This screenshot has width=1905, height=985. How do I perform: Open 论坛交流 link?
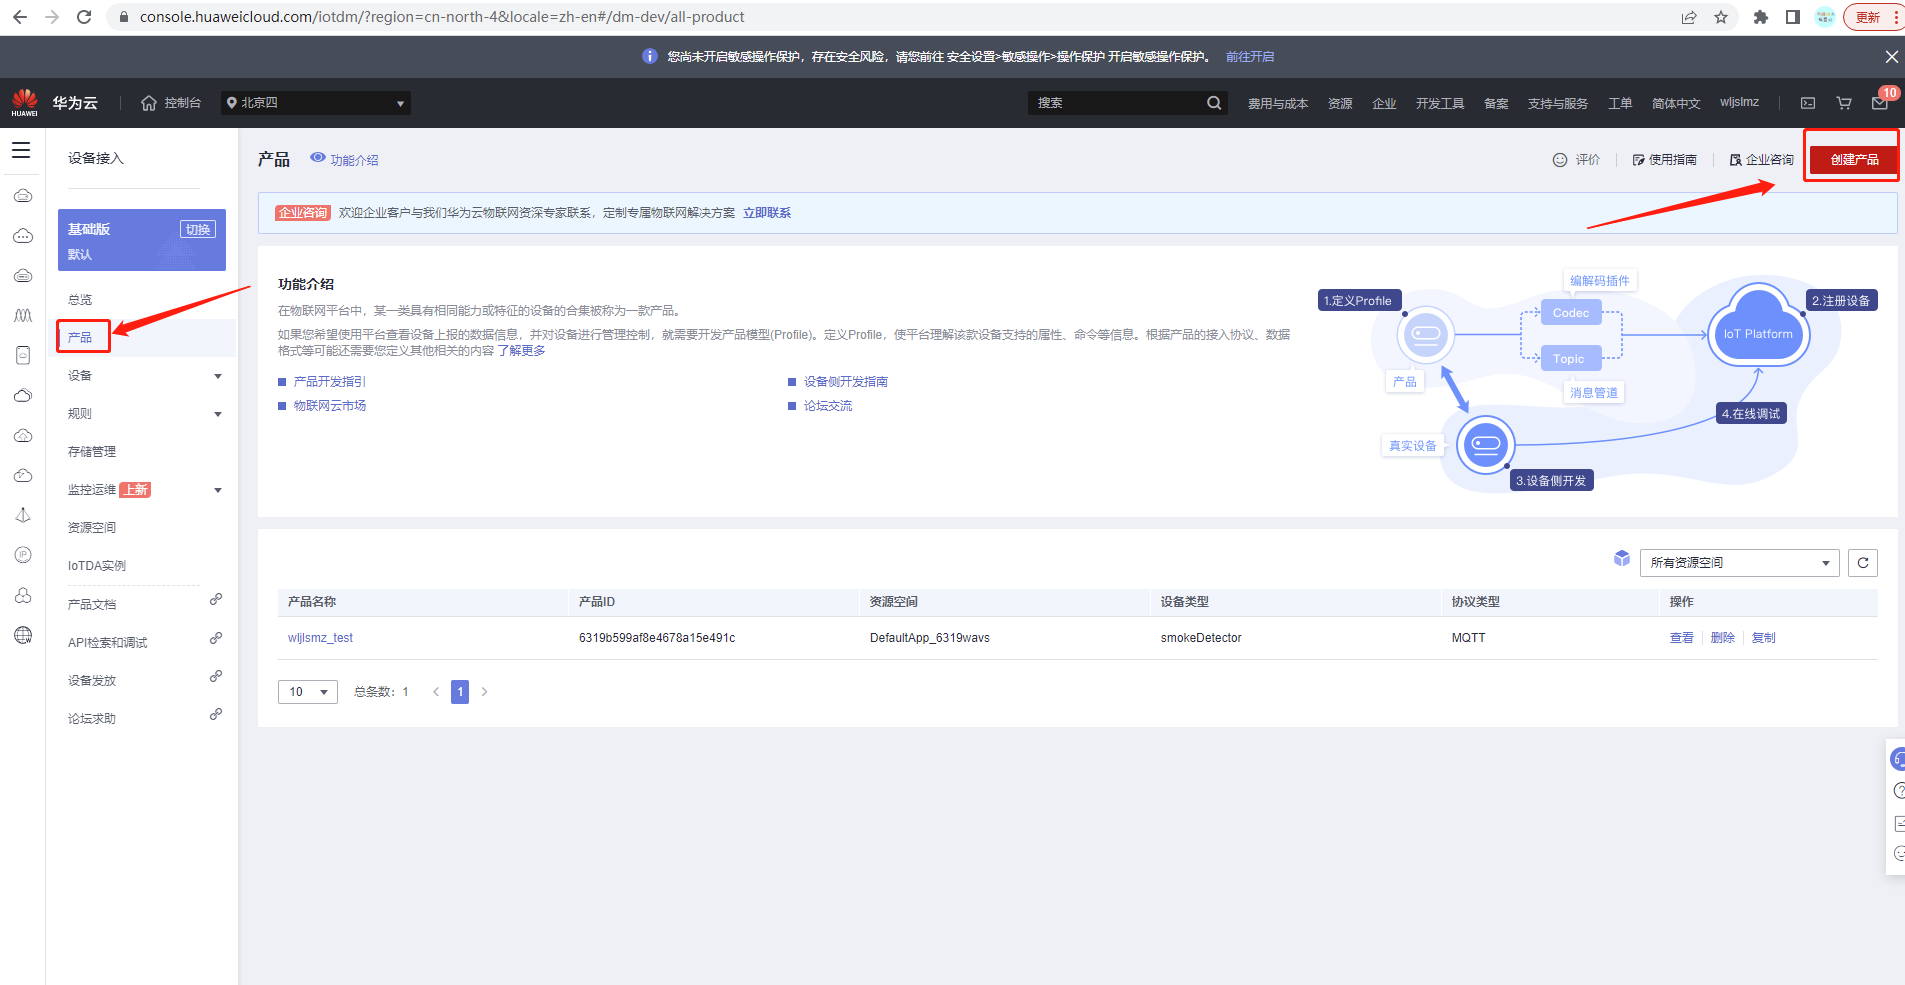(828, 406)
